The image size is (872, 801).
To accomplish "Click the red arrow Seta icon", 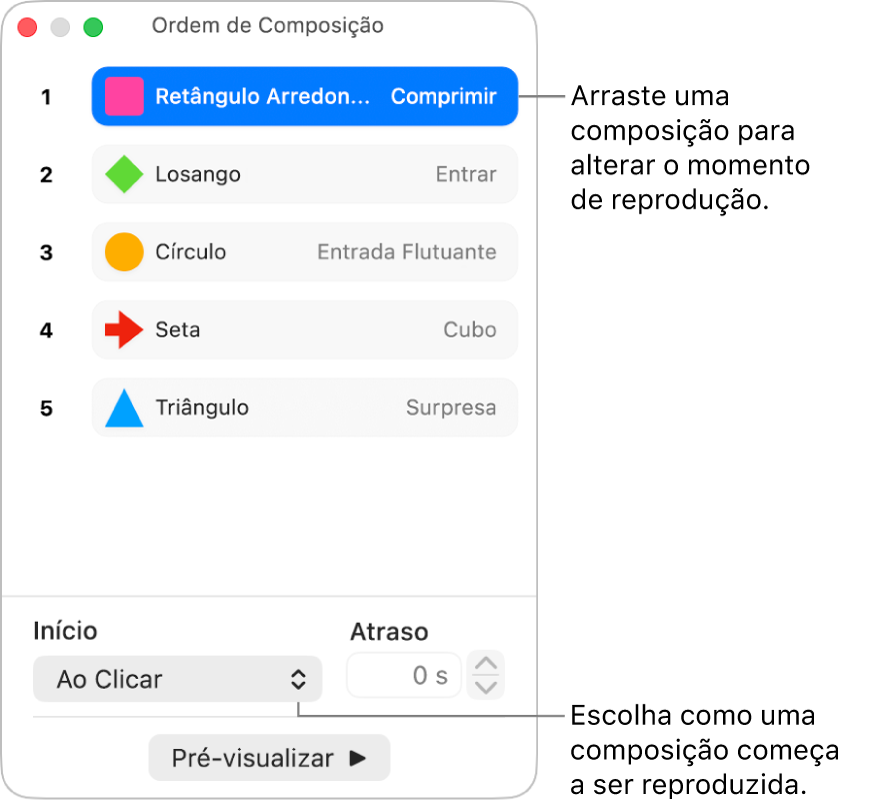I will [124, 330].
